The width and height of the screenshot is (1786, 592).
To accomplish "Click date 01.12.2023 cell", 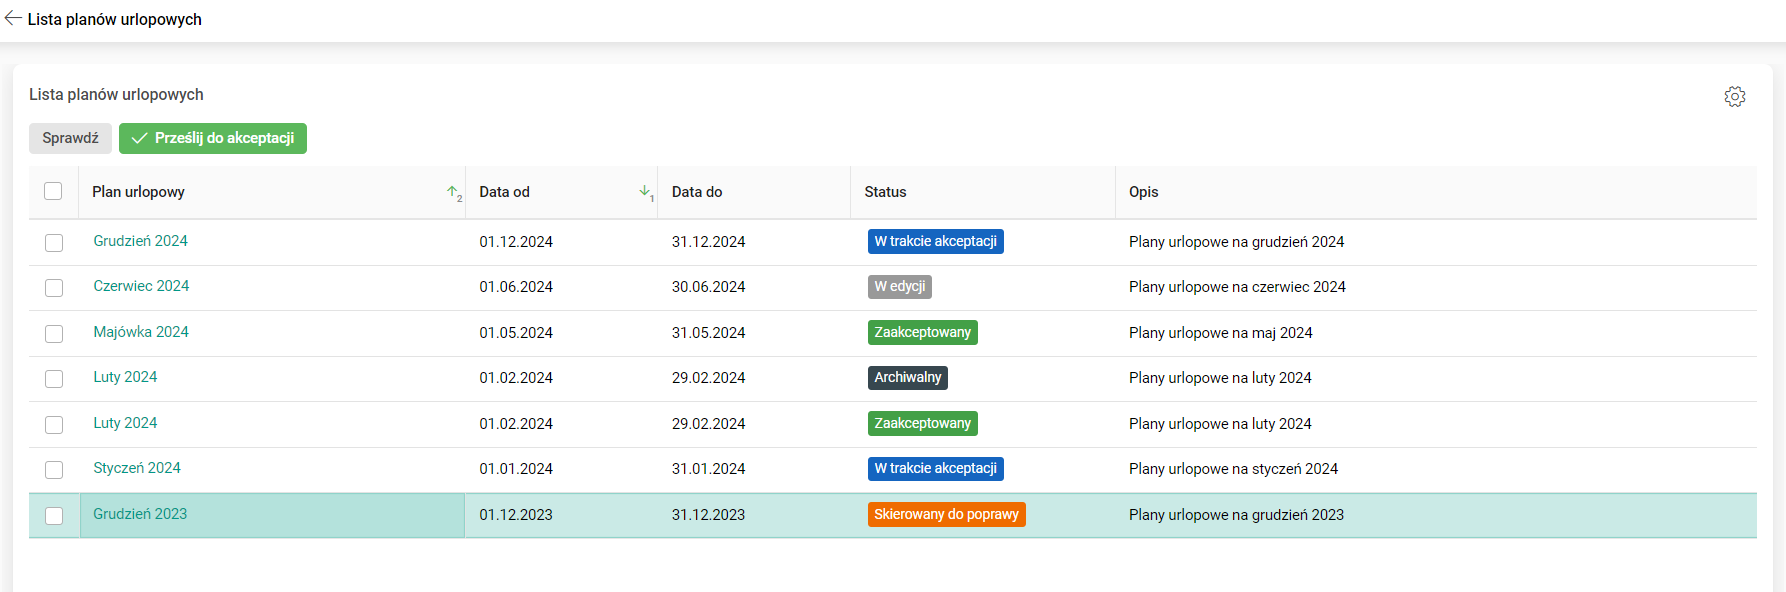I will coord(516,515).
